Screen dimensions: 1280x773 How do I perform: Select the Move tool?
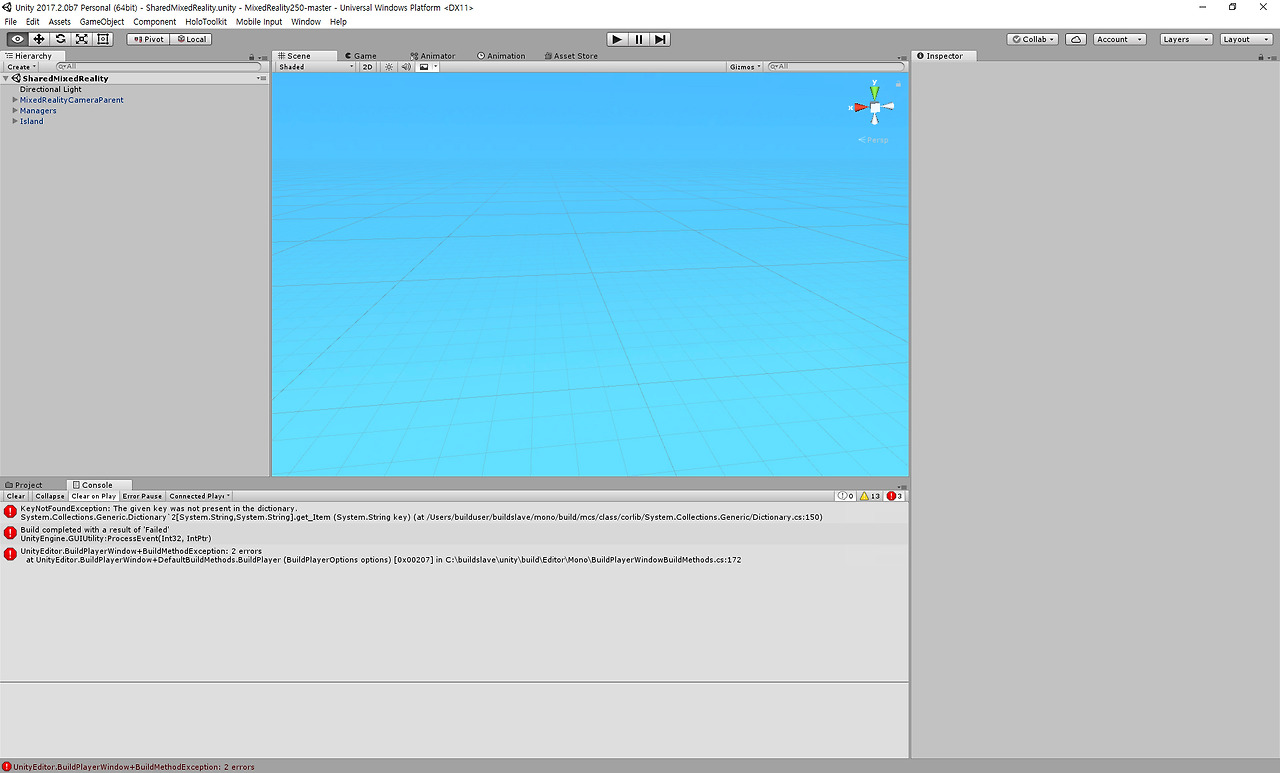[x=39, y=39]
